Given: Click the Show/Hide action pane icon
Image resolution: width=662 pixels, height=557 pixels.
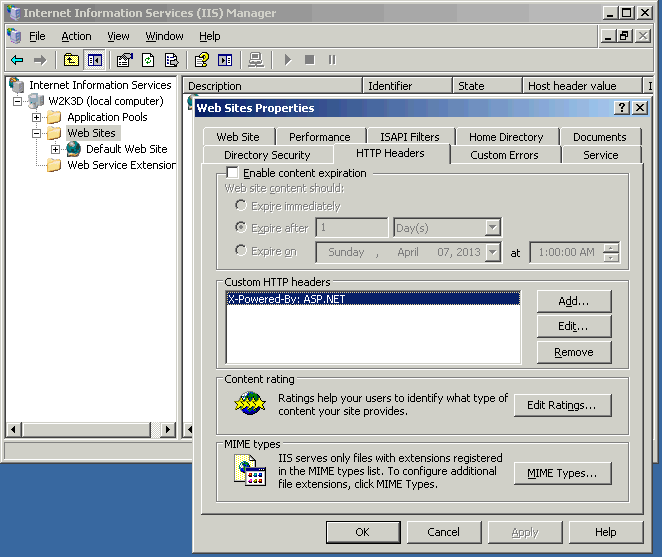Looking at the screenshot, I should click(225, 60).
